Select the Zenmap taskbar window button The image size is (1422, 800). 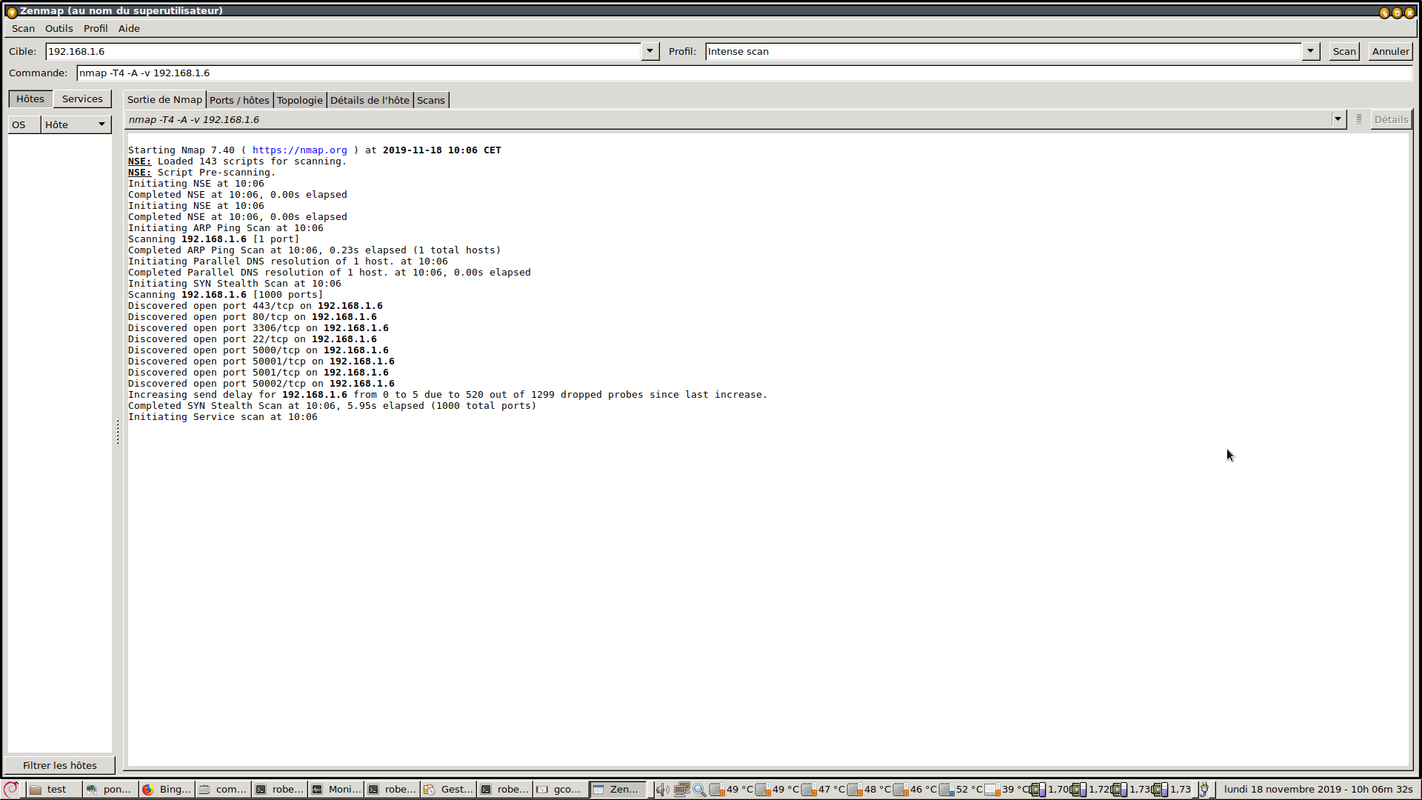tap(617, 789)
